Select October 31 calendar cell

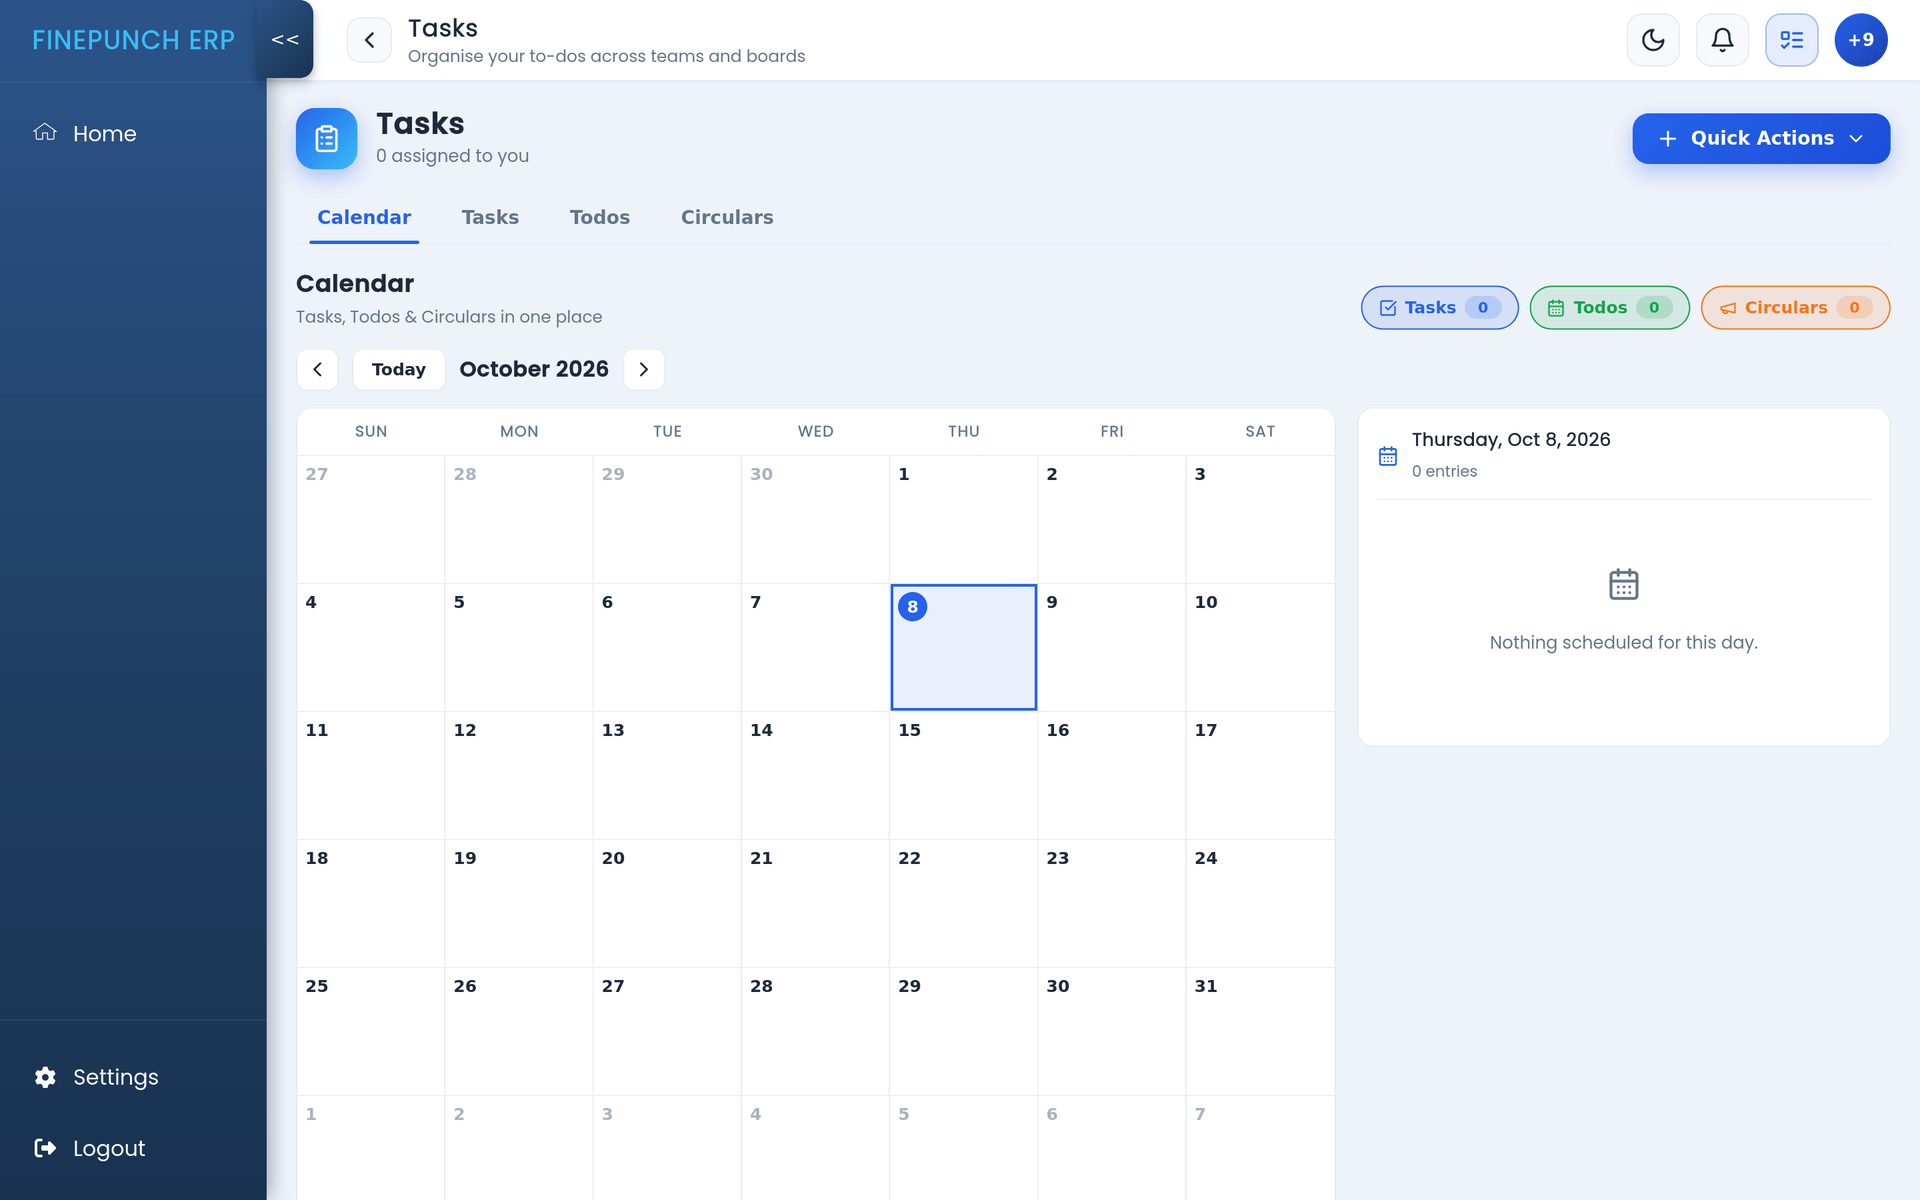tap(1260, 1031)
